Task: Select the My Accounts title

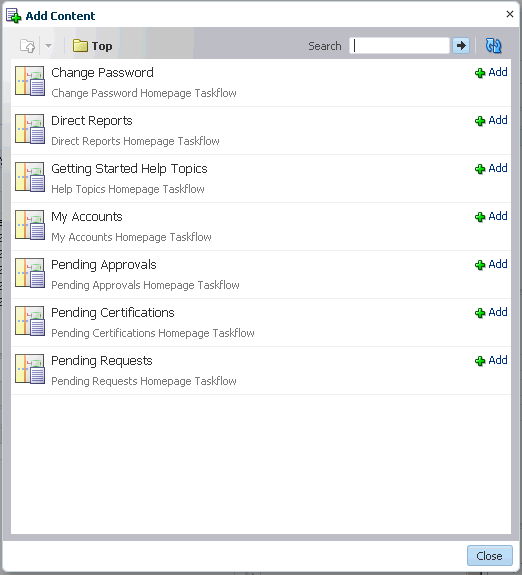Action: [x=87, y=217]
